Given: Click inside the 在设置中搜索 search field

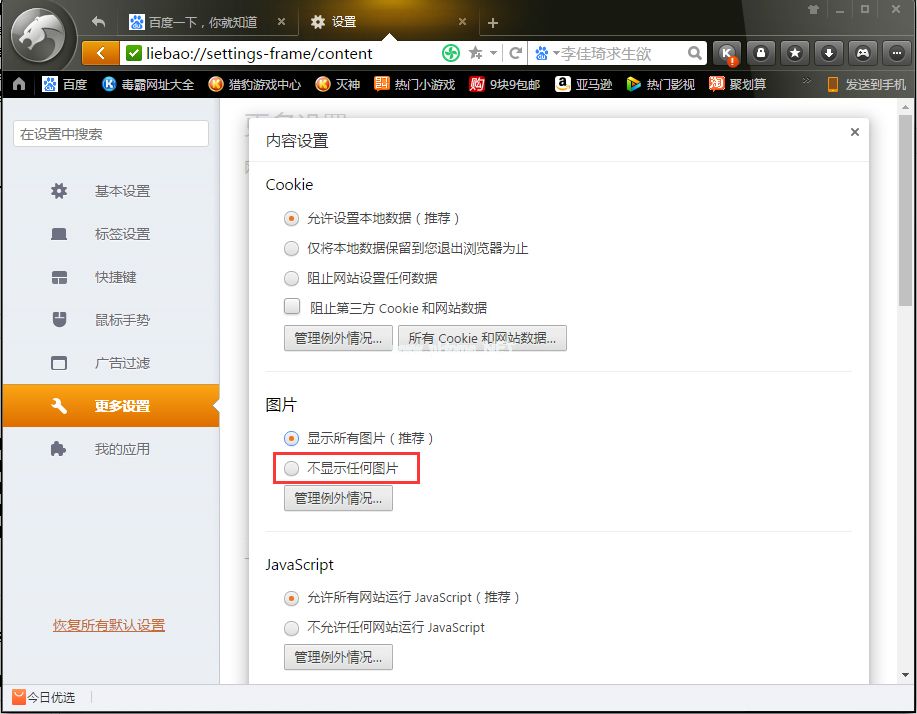Looking at the screenshot, I should point(110,133).
